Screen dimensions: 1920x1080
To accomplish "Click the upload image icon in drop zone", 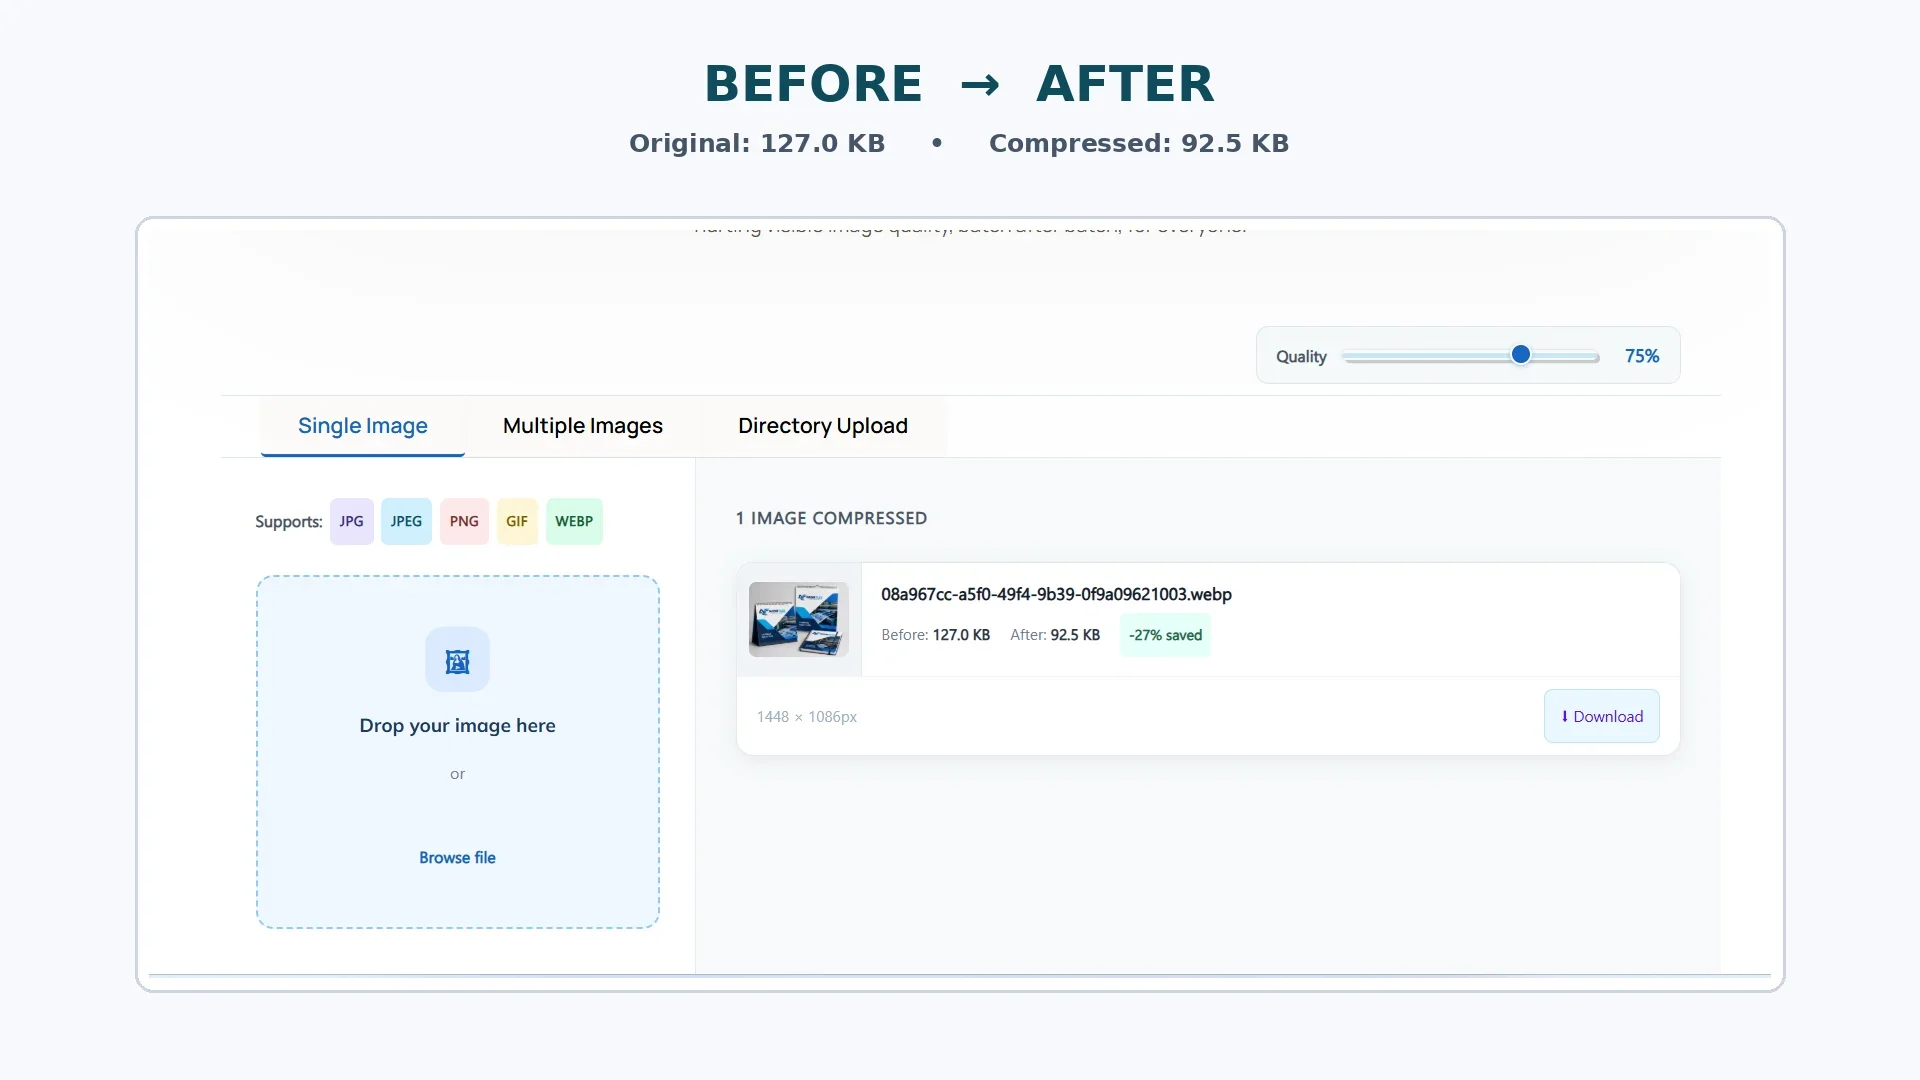I will [x=457, y=660].
